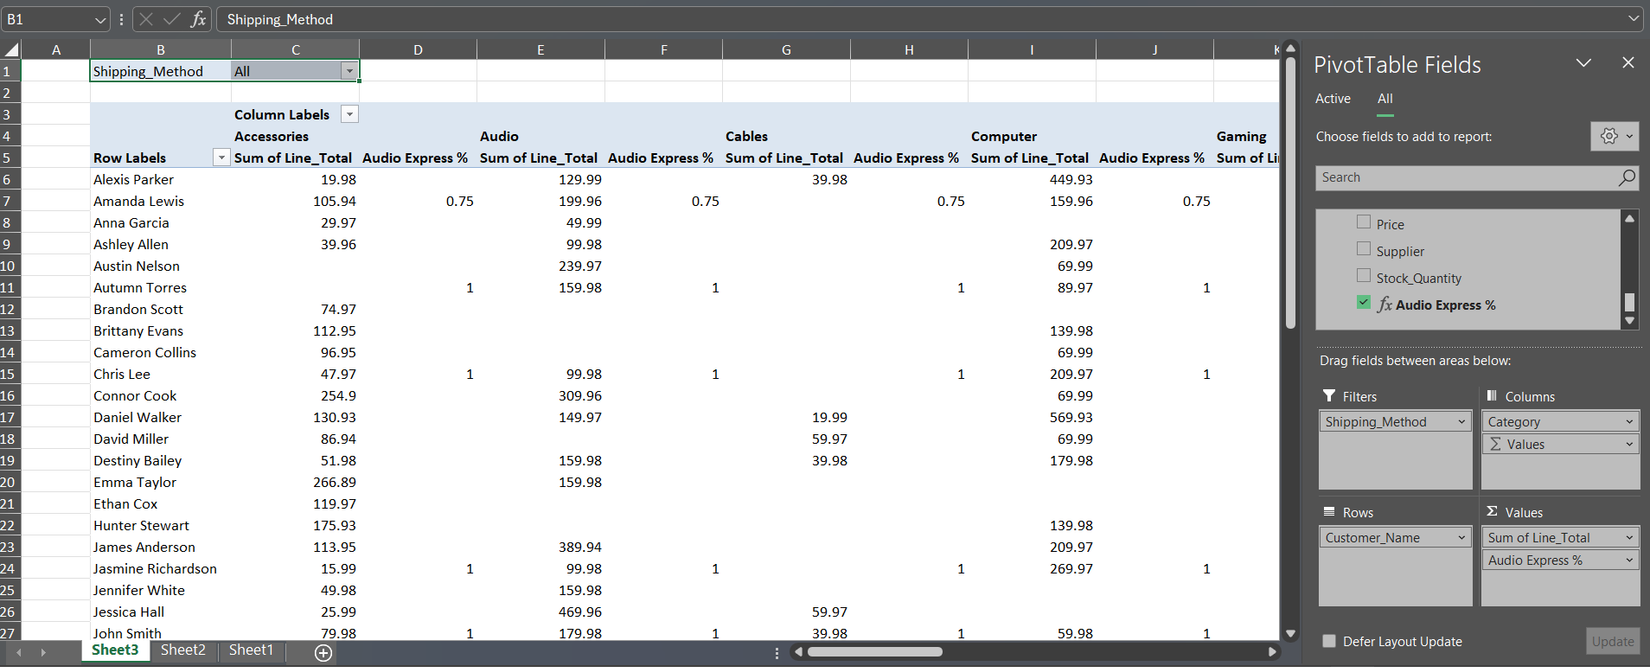Expand the formula bar chevron
This screenshot has height=667, width=1650.
click(1635, 19)
